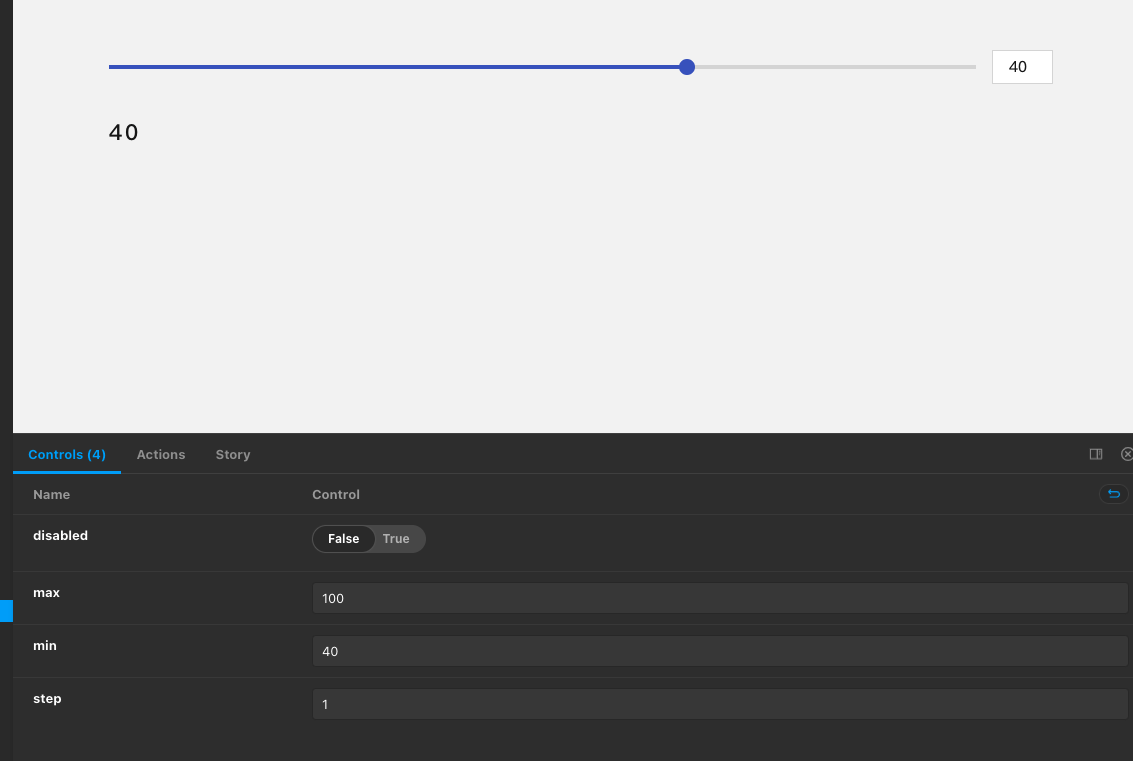This screenshot has width=1133, height=761.
Task: Select the min value input showing 40
Action: (719, 651)
